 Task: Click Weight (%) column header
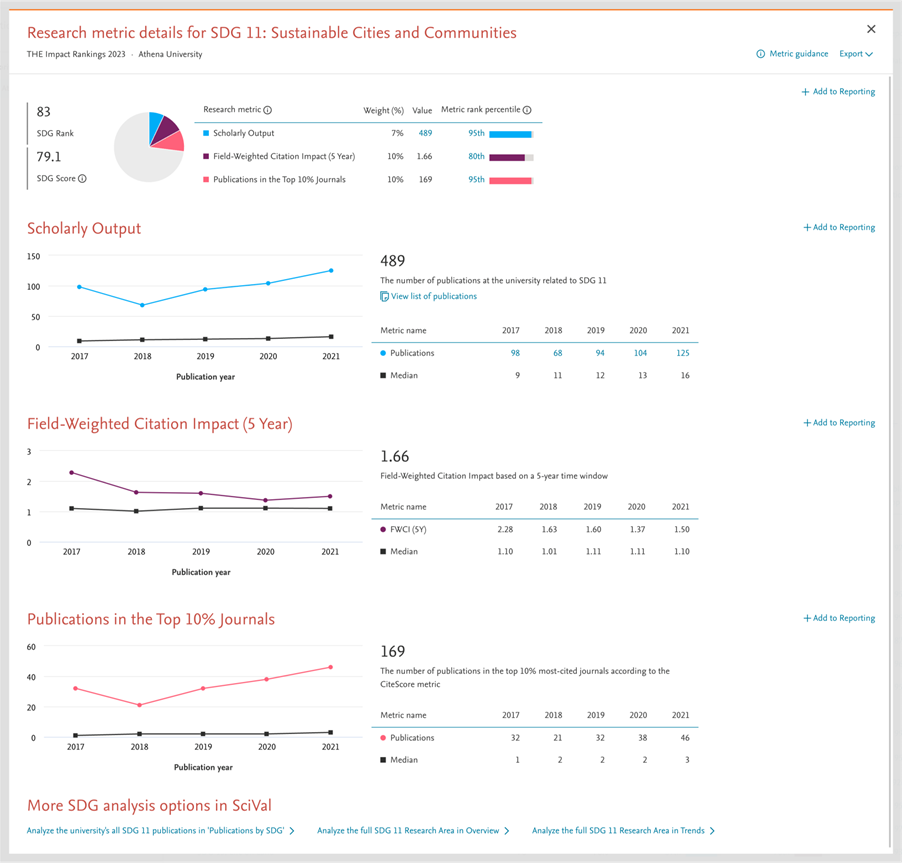click(x=383, y=110)
